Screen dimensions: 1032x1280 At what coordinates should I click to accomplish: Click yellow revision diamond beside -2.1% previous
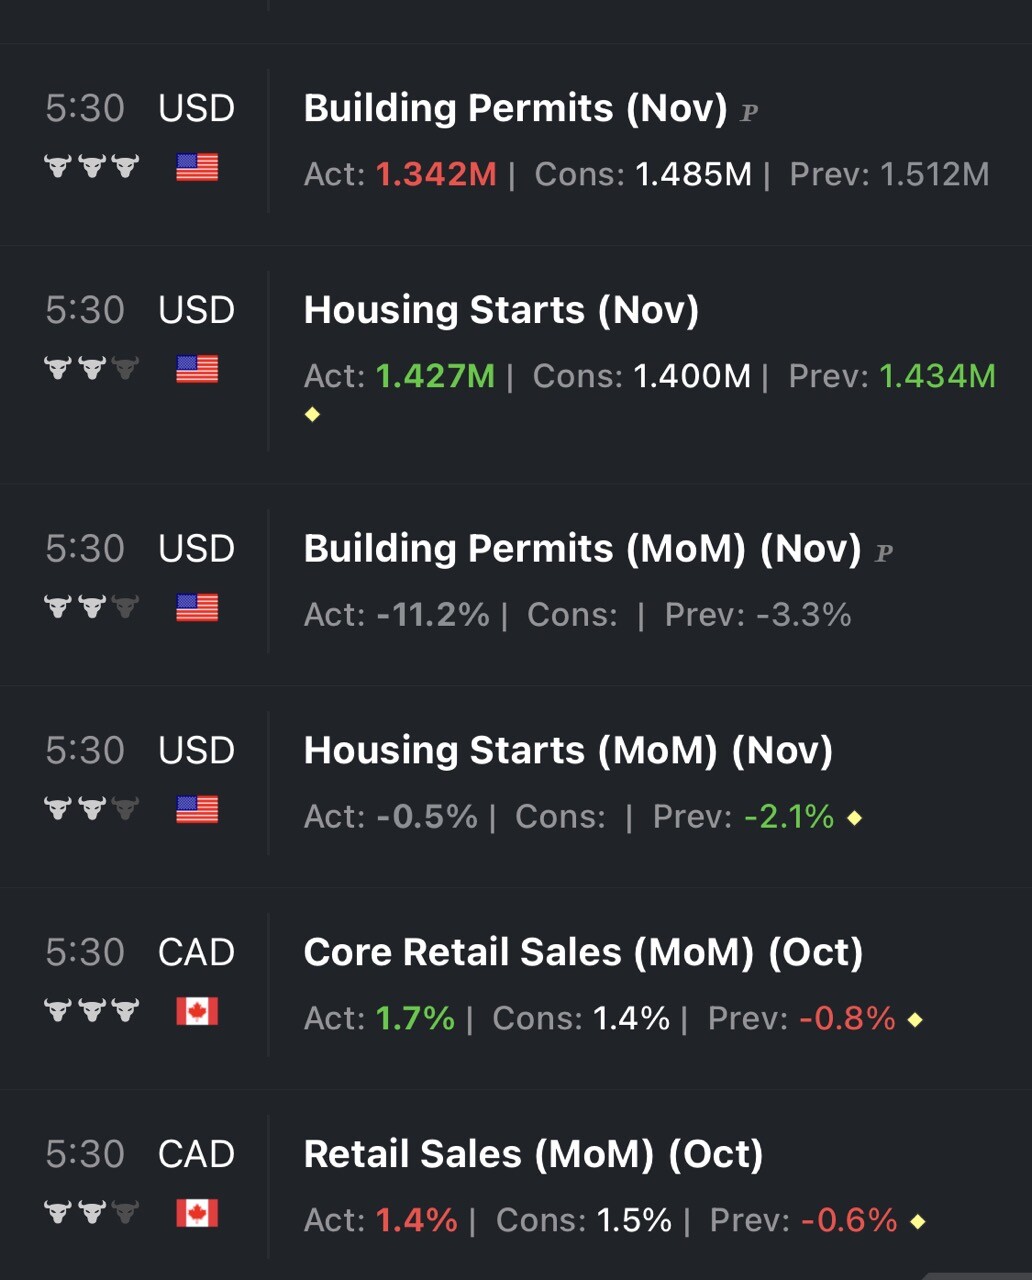click(854, 818)
